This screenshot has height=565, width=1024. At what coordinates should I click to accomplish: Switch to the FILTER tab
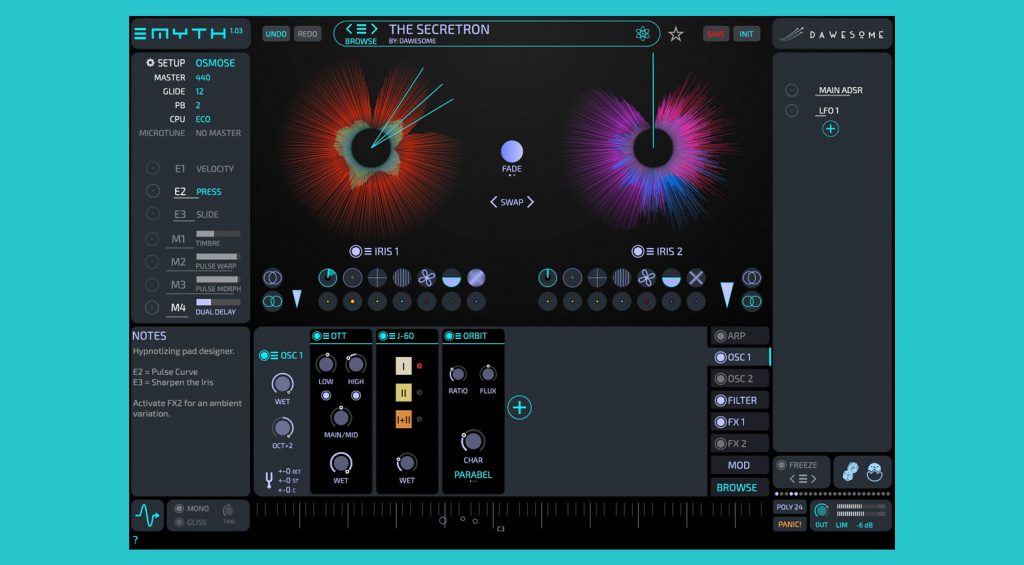click(x=741, y=400)
